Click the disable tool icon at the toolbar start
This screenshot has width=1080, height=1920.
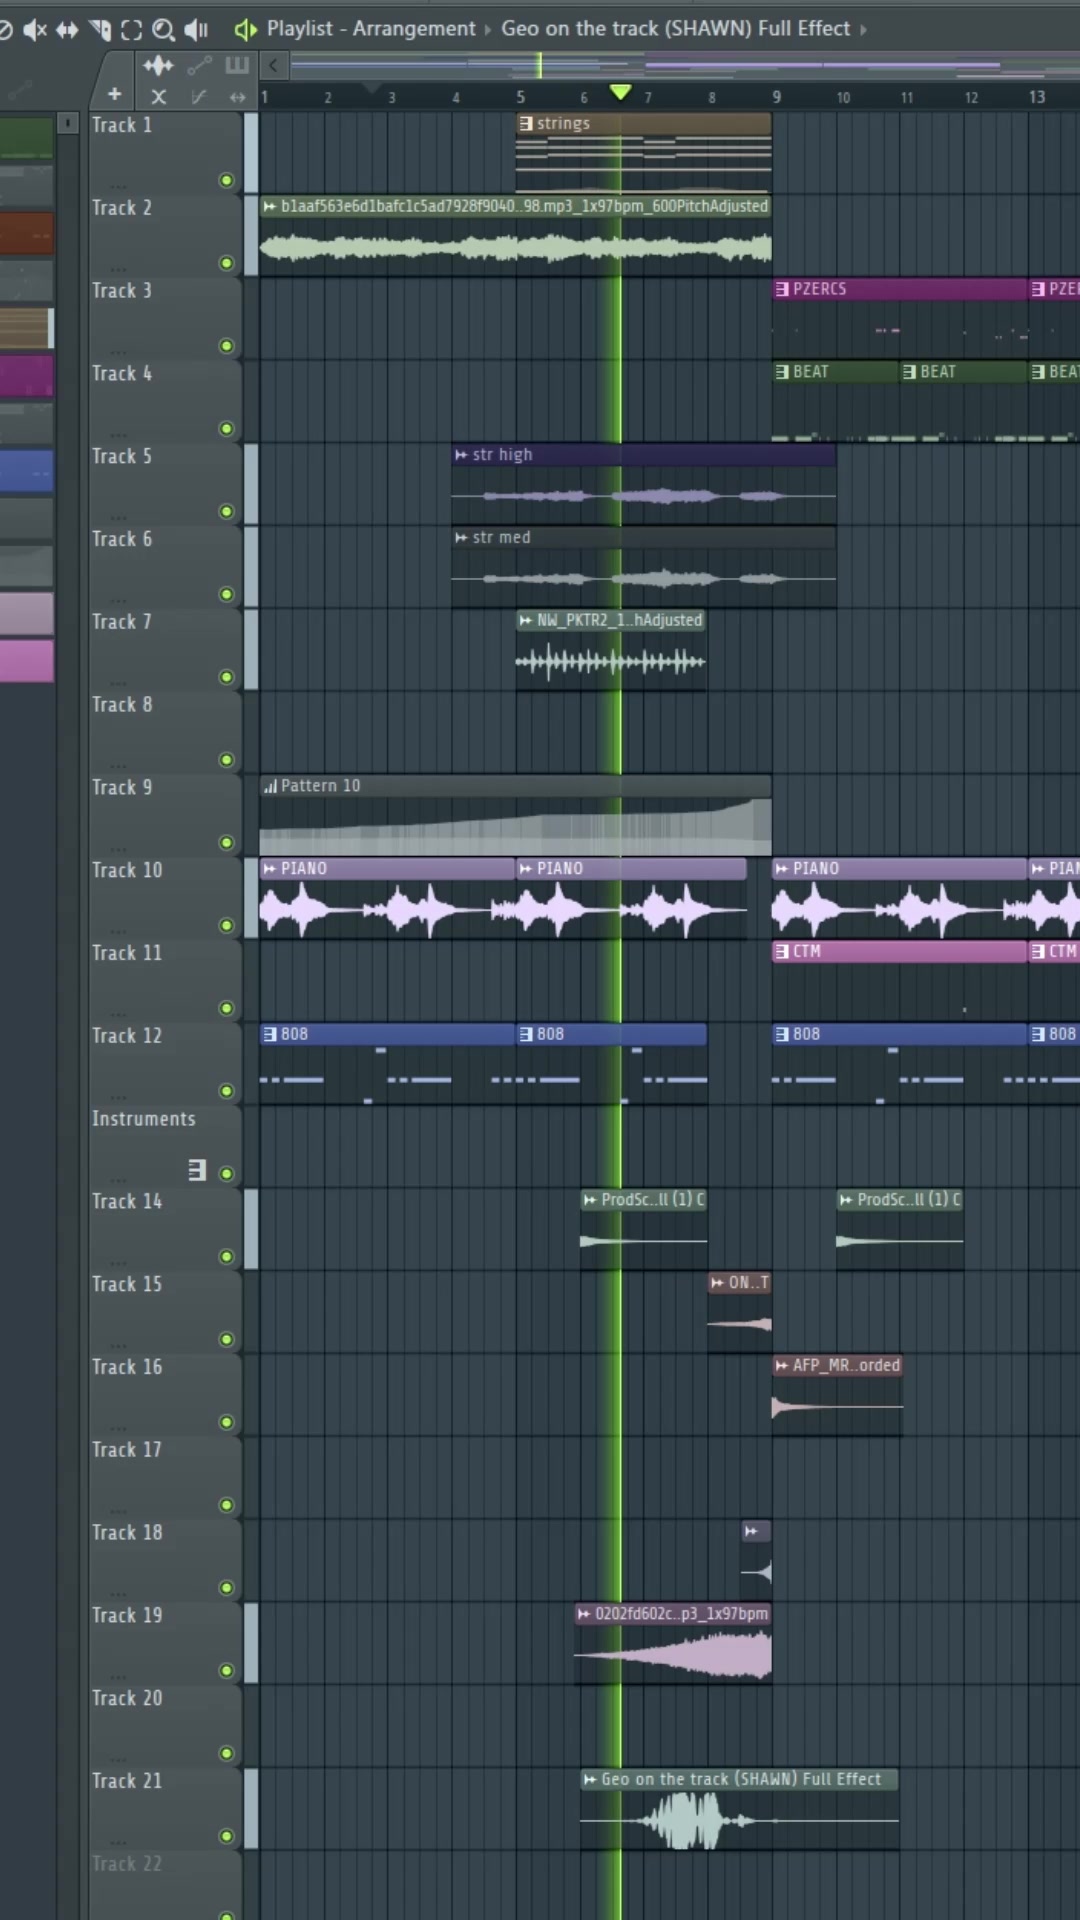coord(4,29)
